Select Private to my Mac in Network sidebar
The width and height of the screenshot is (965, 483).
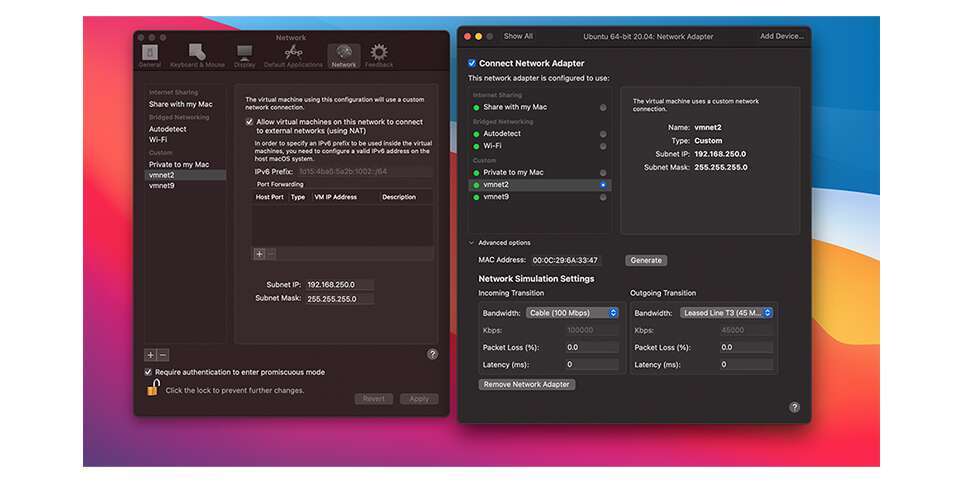click(x=179, y=164)
